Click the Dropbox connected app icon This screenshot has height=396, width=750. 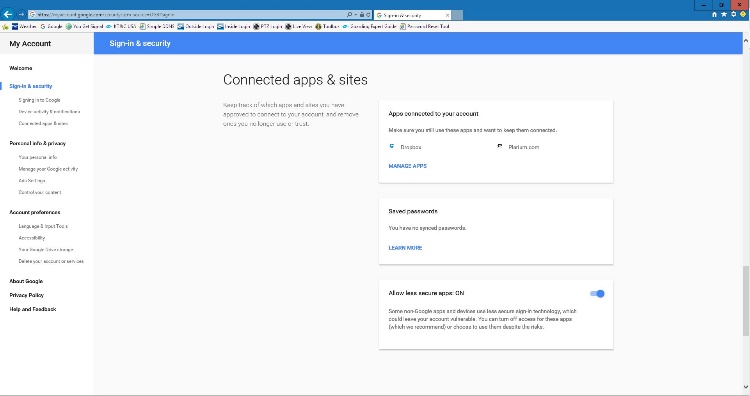coord(392,146)
